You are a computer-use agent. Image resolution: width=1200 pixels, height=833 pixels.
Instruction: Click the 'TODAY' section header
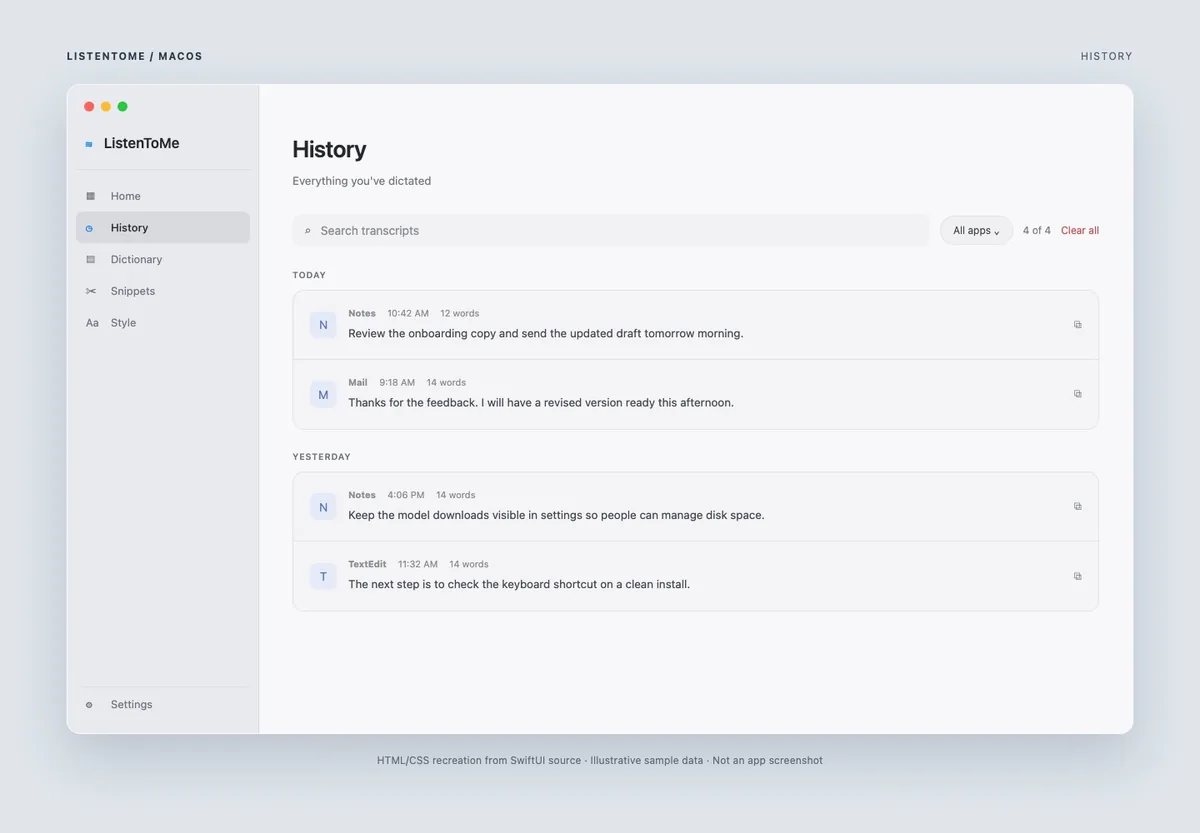309,275
